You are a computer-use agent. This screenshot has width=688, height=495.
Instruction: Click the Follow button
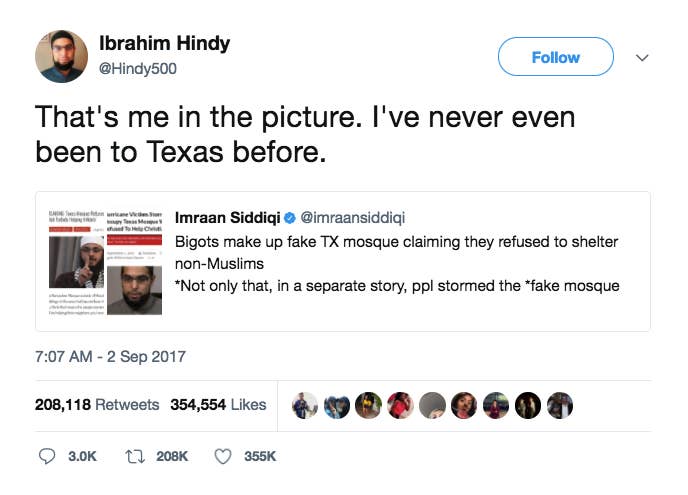[x=555, y=57]
